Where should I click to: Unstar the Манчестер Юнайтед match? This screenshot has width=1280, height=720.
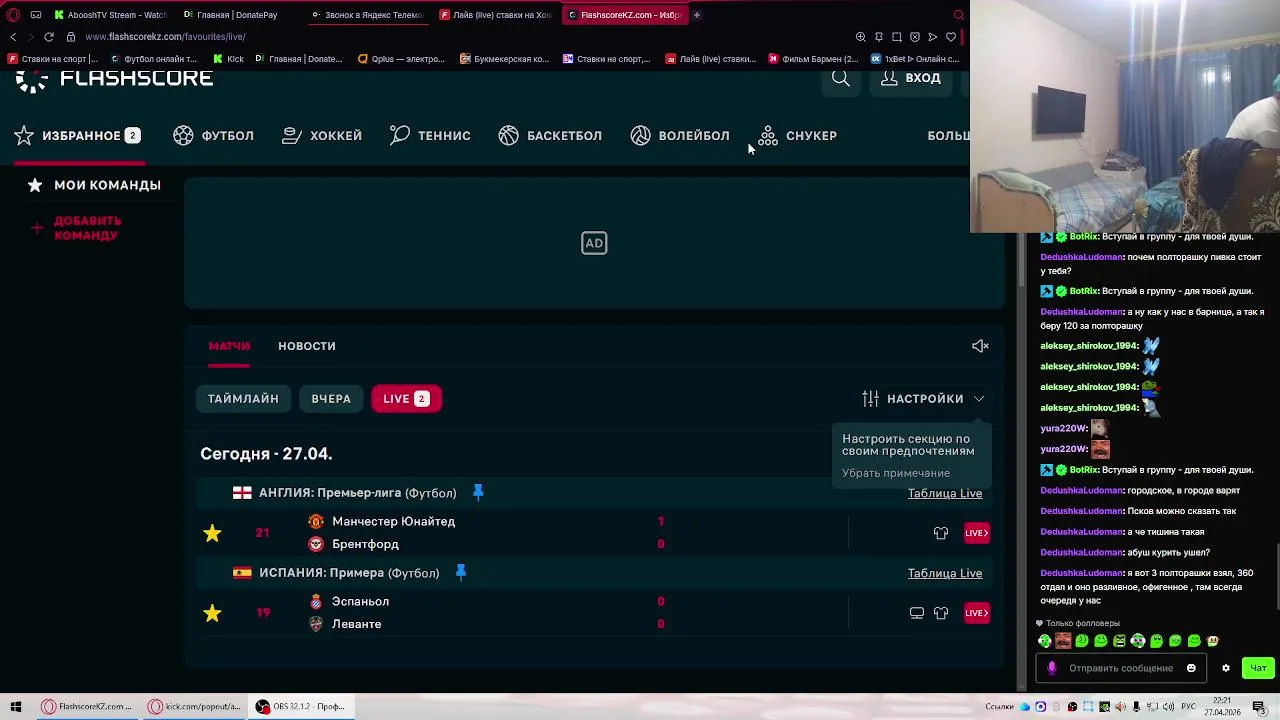(212, 533)
